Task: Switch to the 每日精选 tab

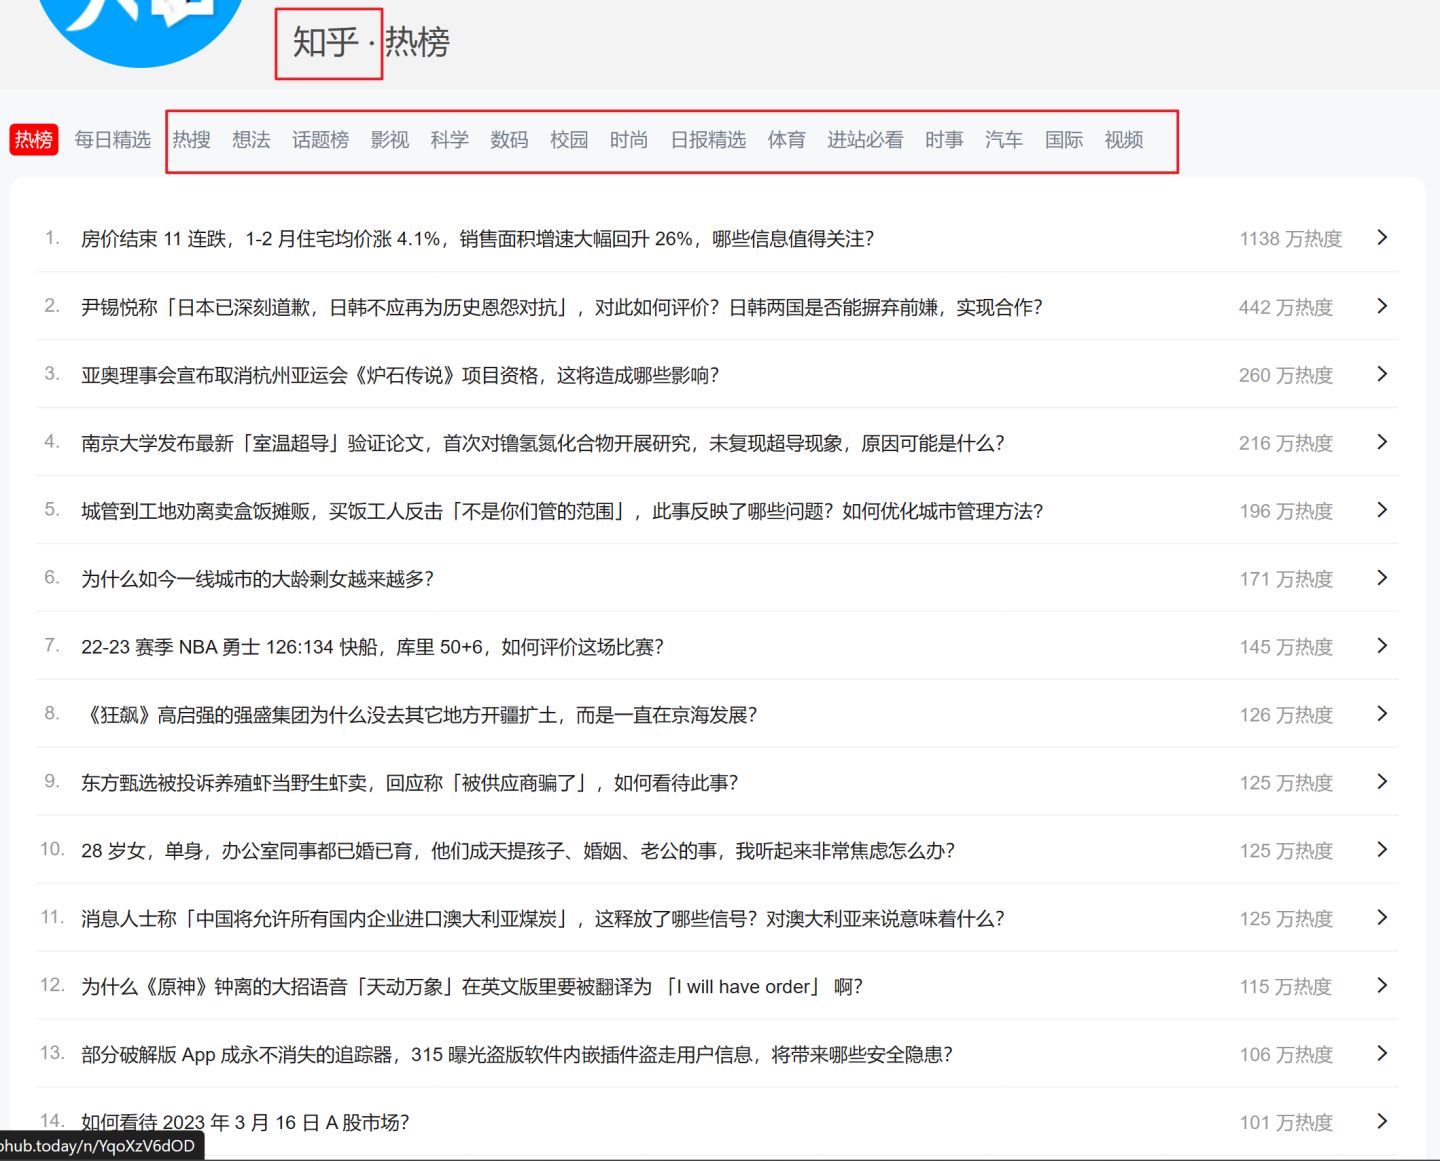Action: pyautogui.click(x=112, y=140)
